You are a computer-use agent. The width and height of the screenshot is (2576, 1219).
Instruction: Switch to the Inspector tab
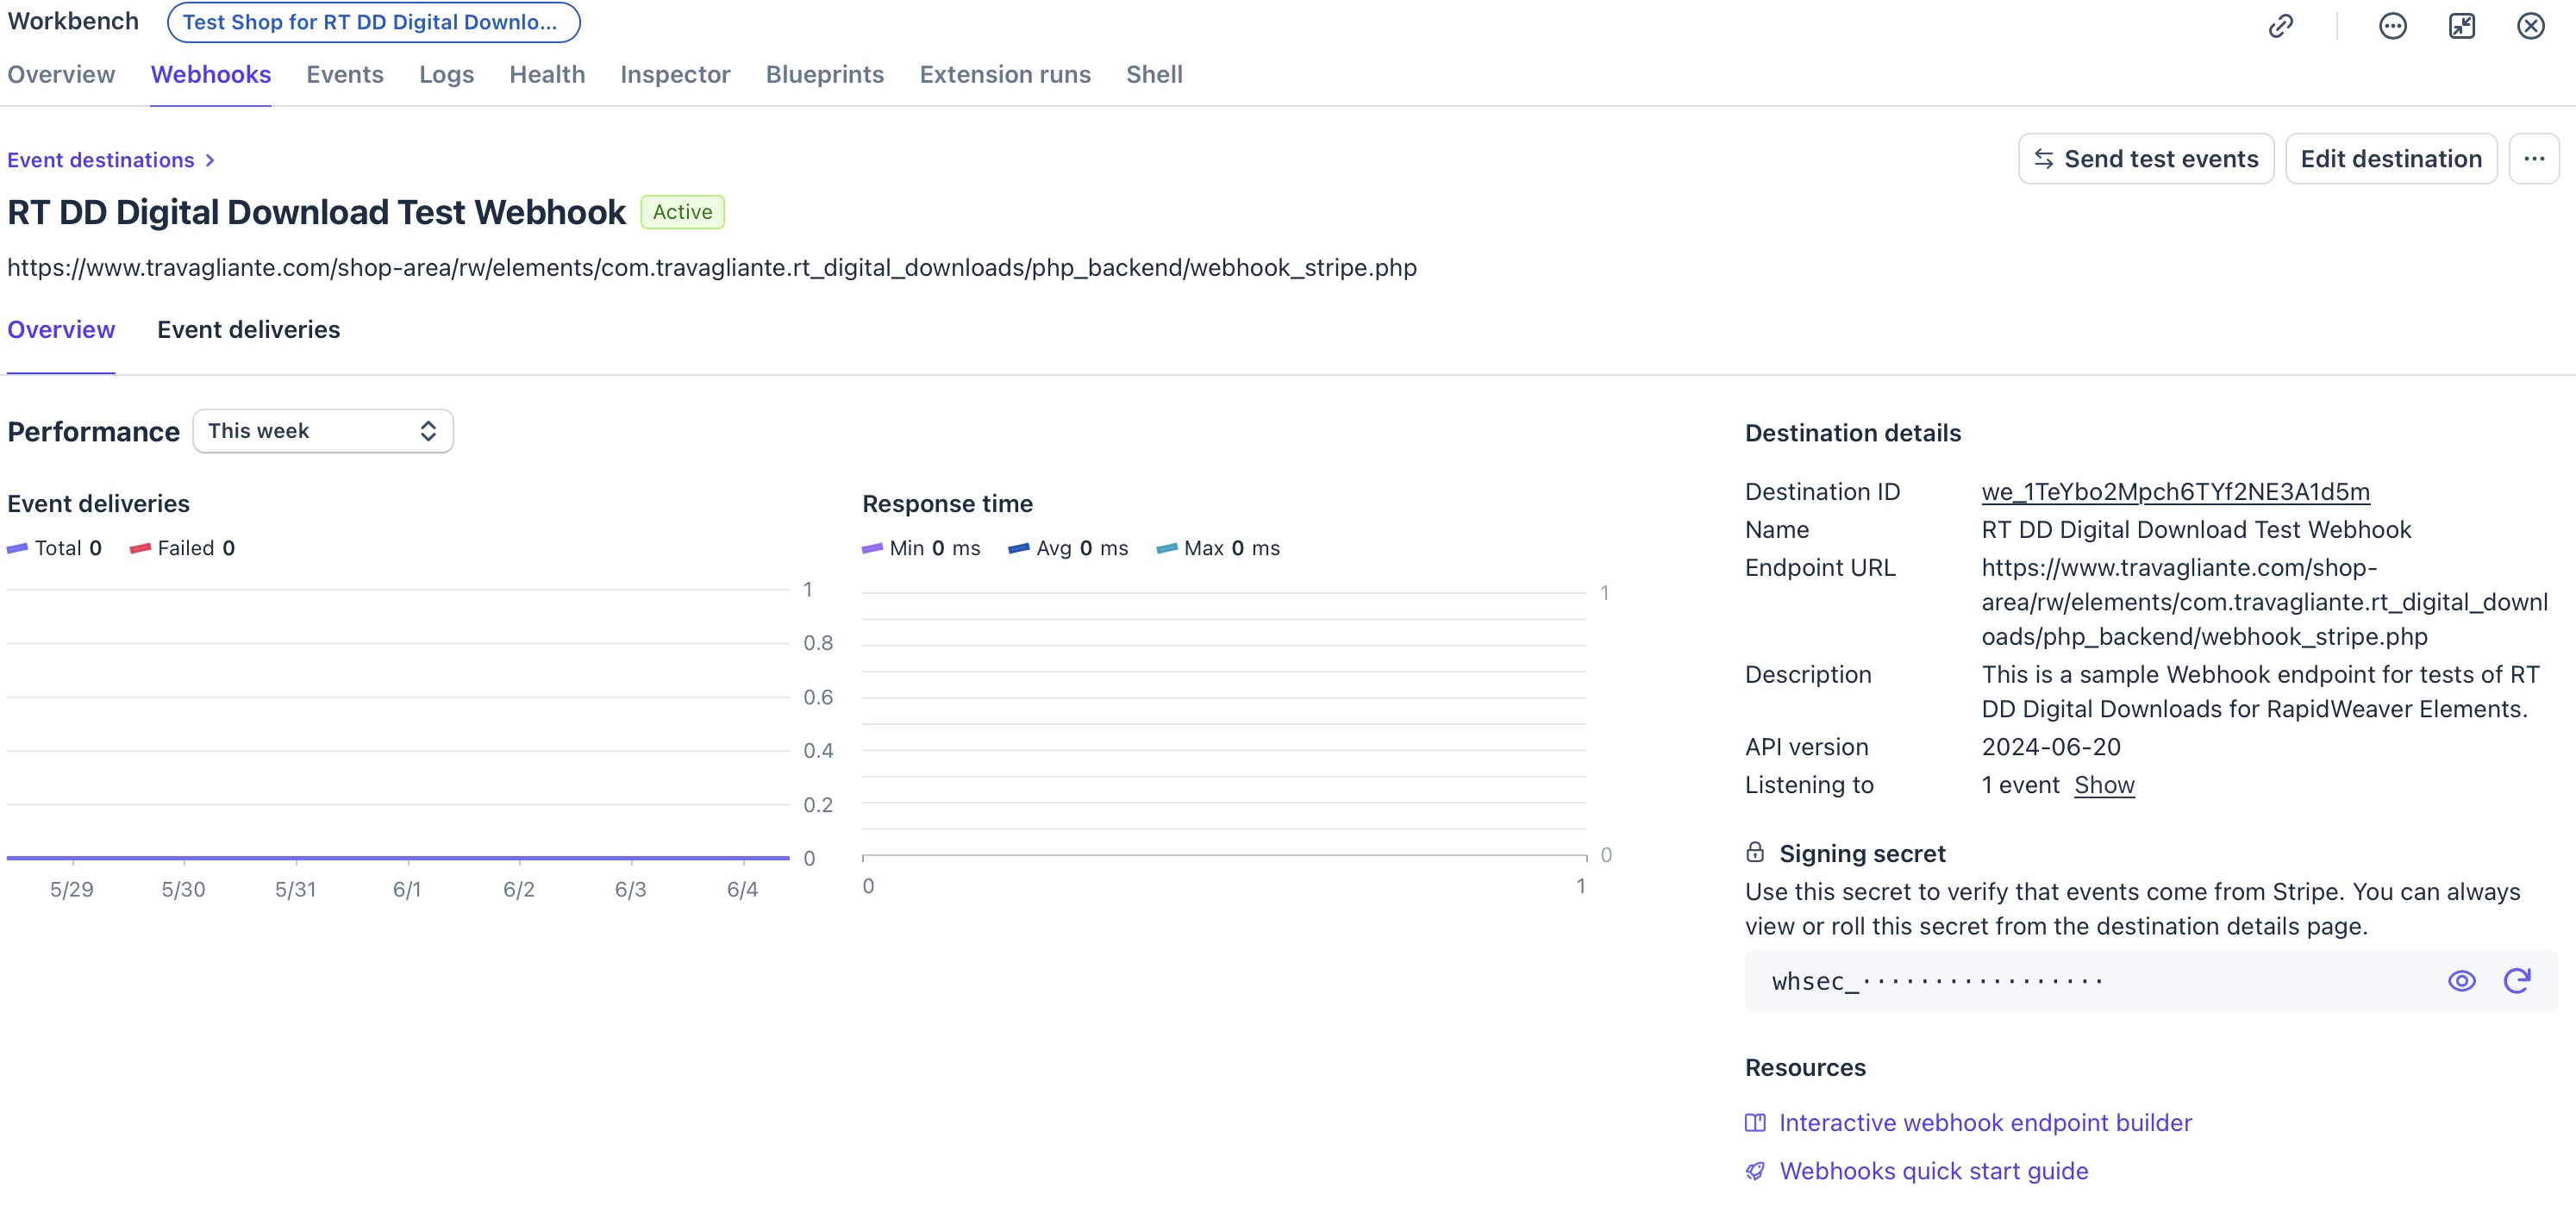tap(675, 75)
